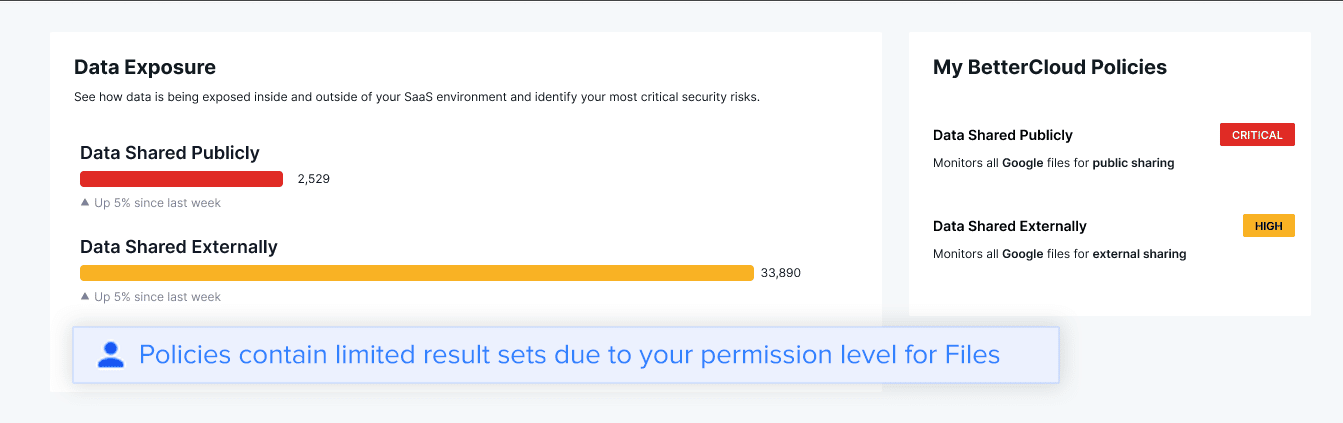Click the user icon in the permission banner
1343x423 pixels.
pyautogui.click(x=111, y=354)
